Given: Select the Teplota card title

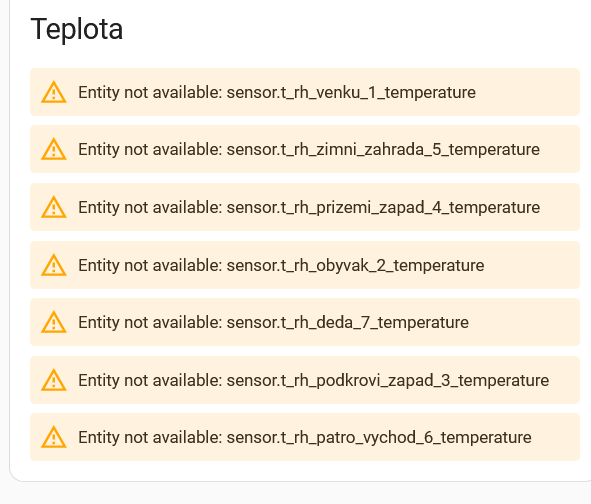Looking at the screenshot, I should (77, 29).
